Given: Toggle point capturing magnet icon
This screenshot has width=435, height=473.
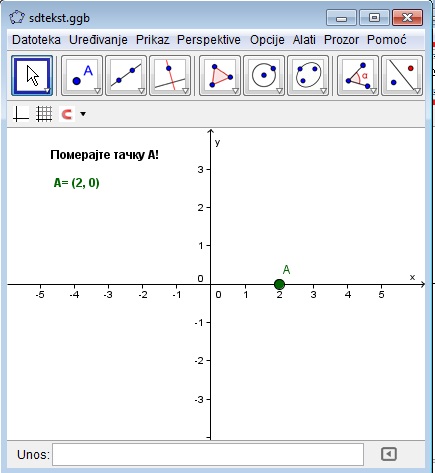Looking at the screenshot, I should point(67,114).
